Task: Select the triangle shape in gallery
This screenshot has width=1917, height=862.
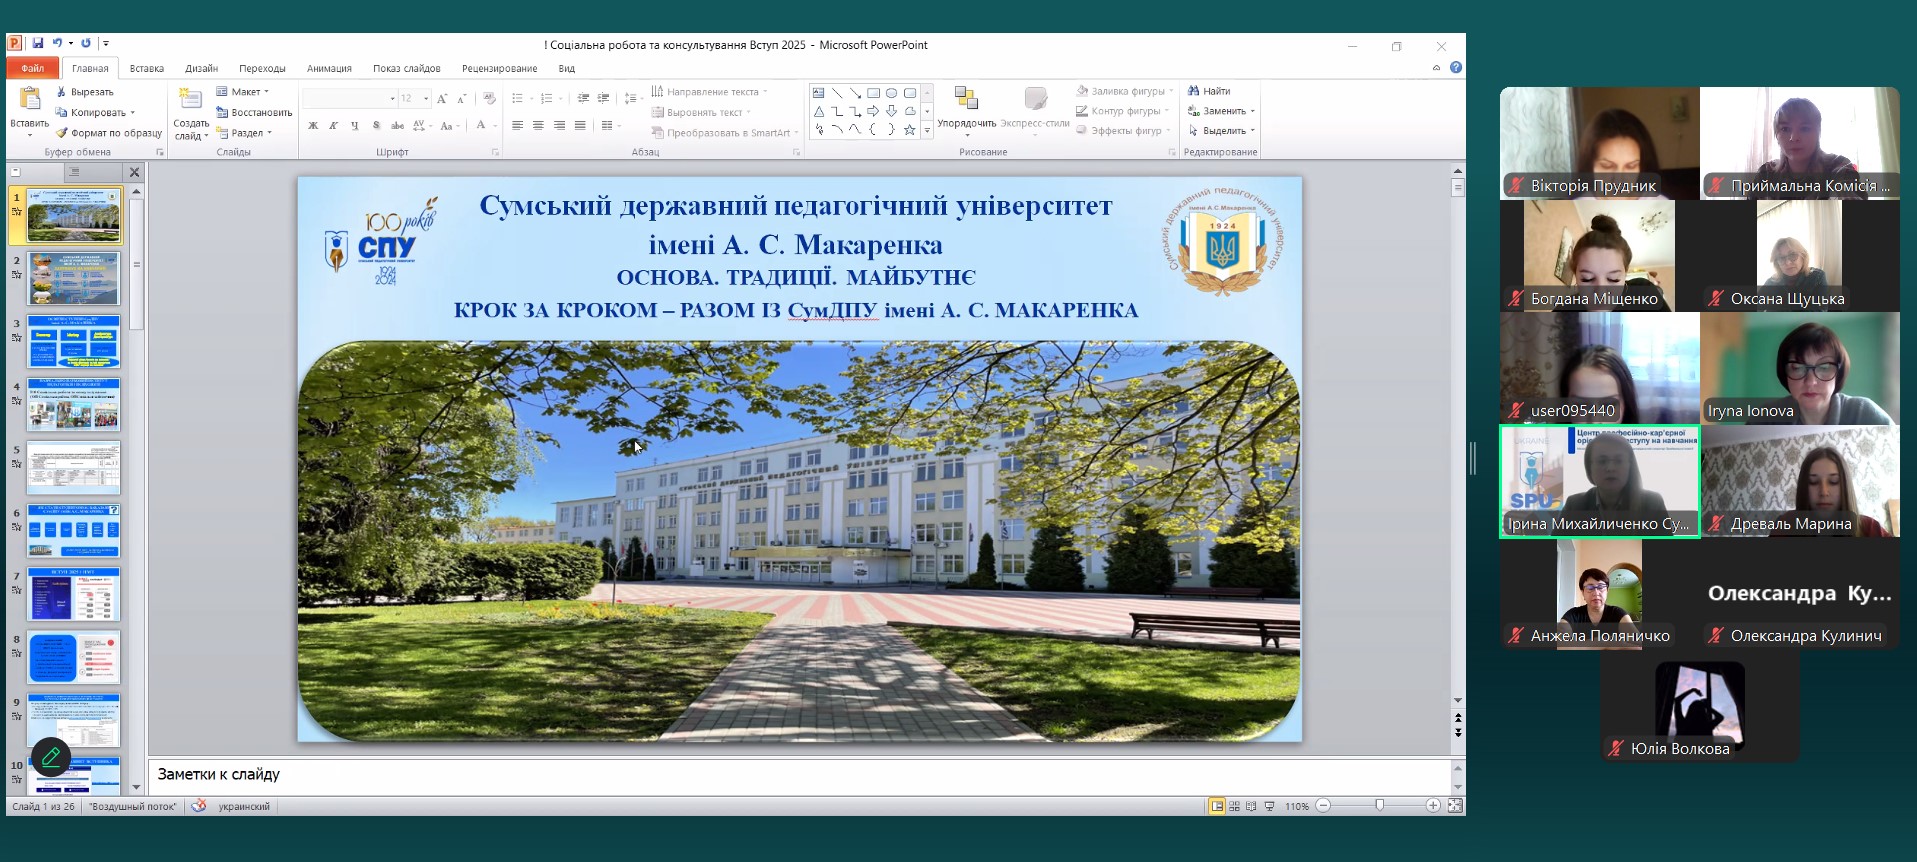Action: click(819, 111)
